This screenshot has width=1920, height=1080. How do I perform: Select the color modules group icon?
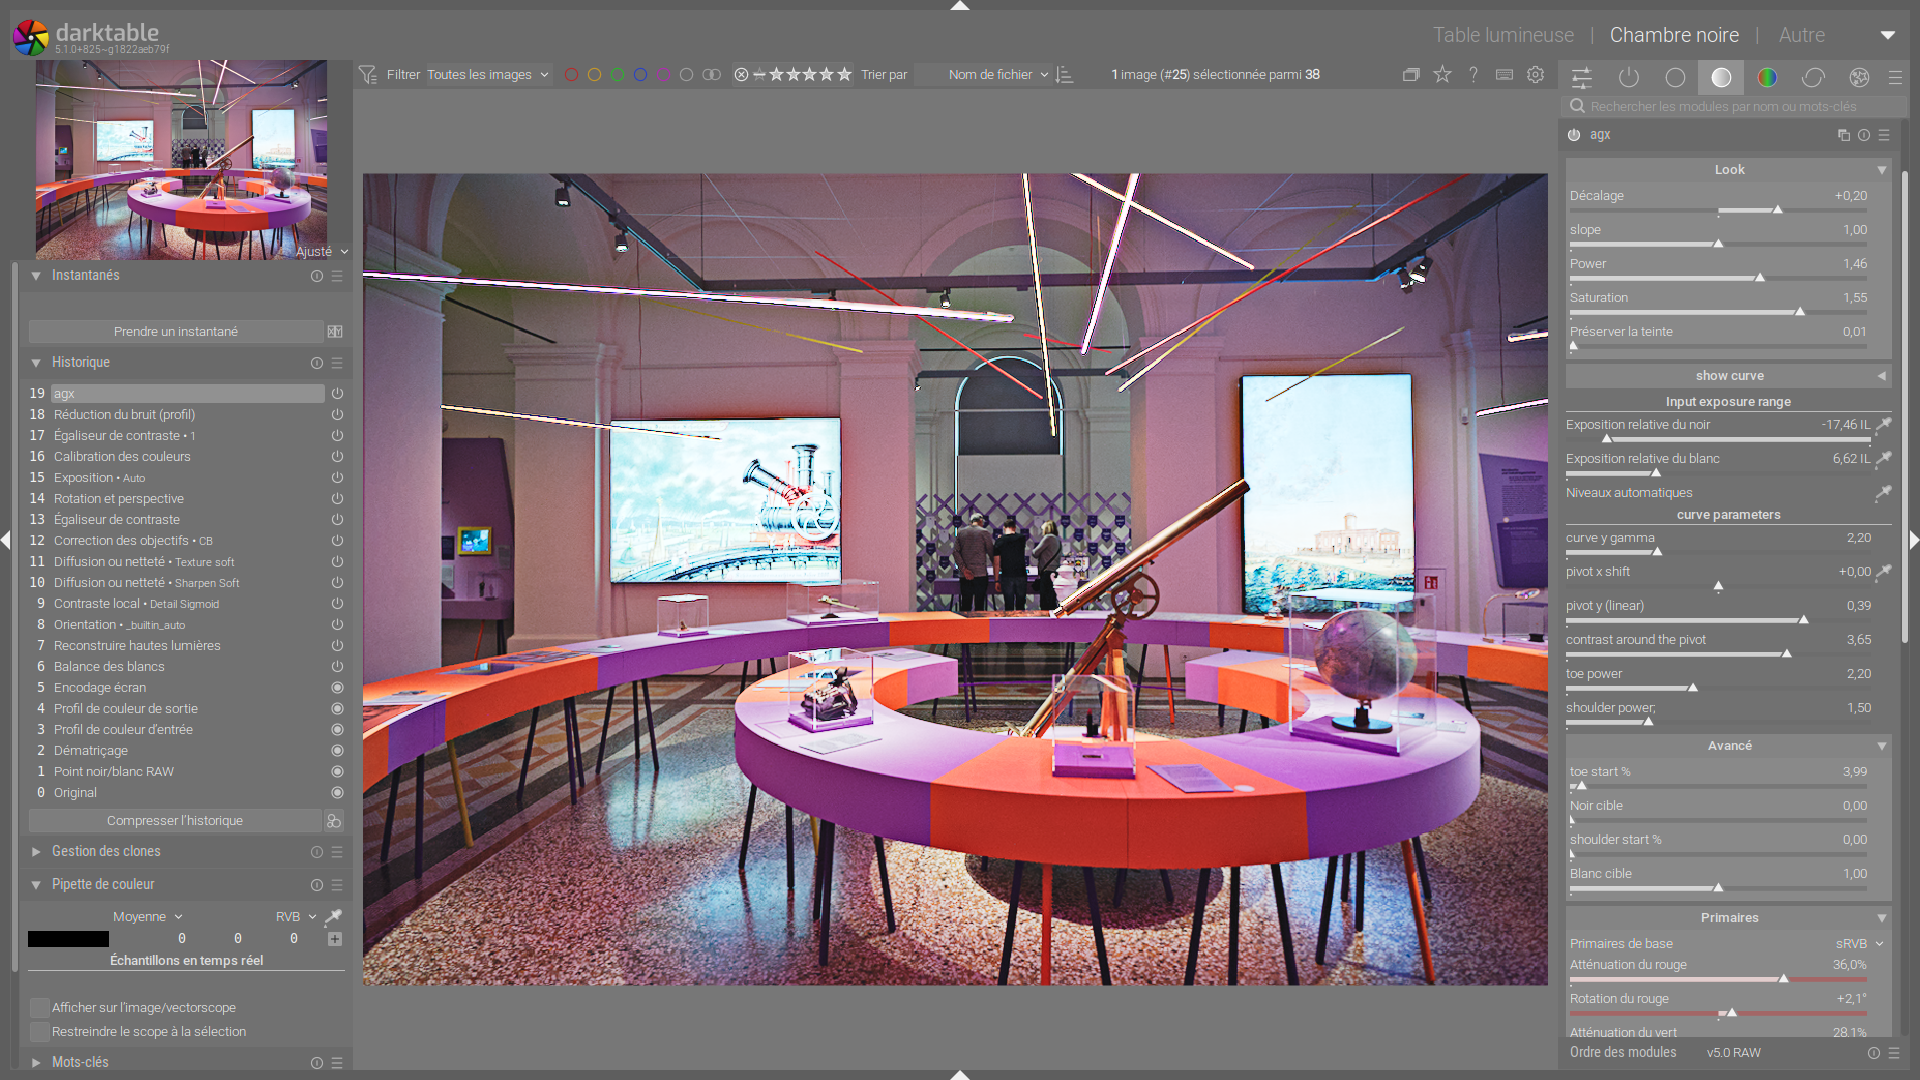coord(1767,77)
